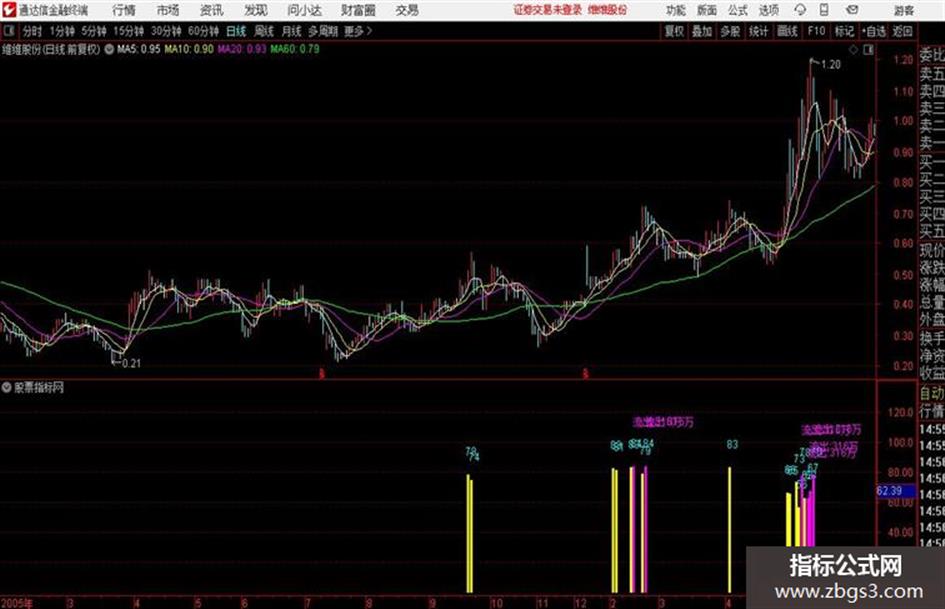Open the 选项 menu
Screen dimensions: 945x609
tap(768, 10)
